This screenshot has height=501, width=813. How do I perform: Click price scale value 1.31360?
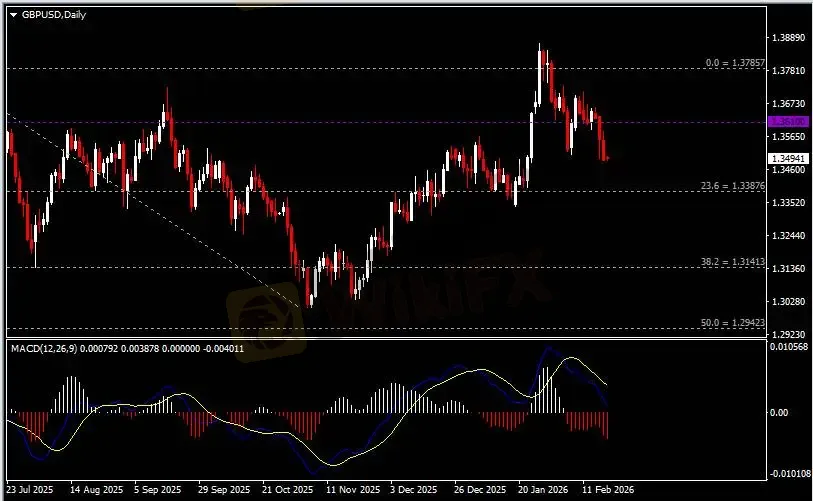(788, 269)
